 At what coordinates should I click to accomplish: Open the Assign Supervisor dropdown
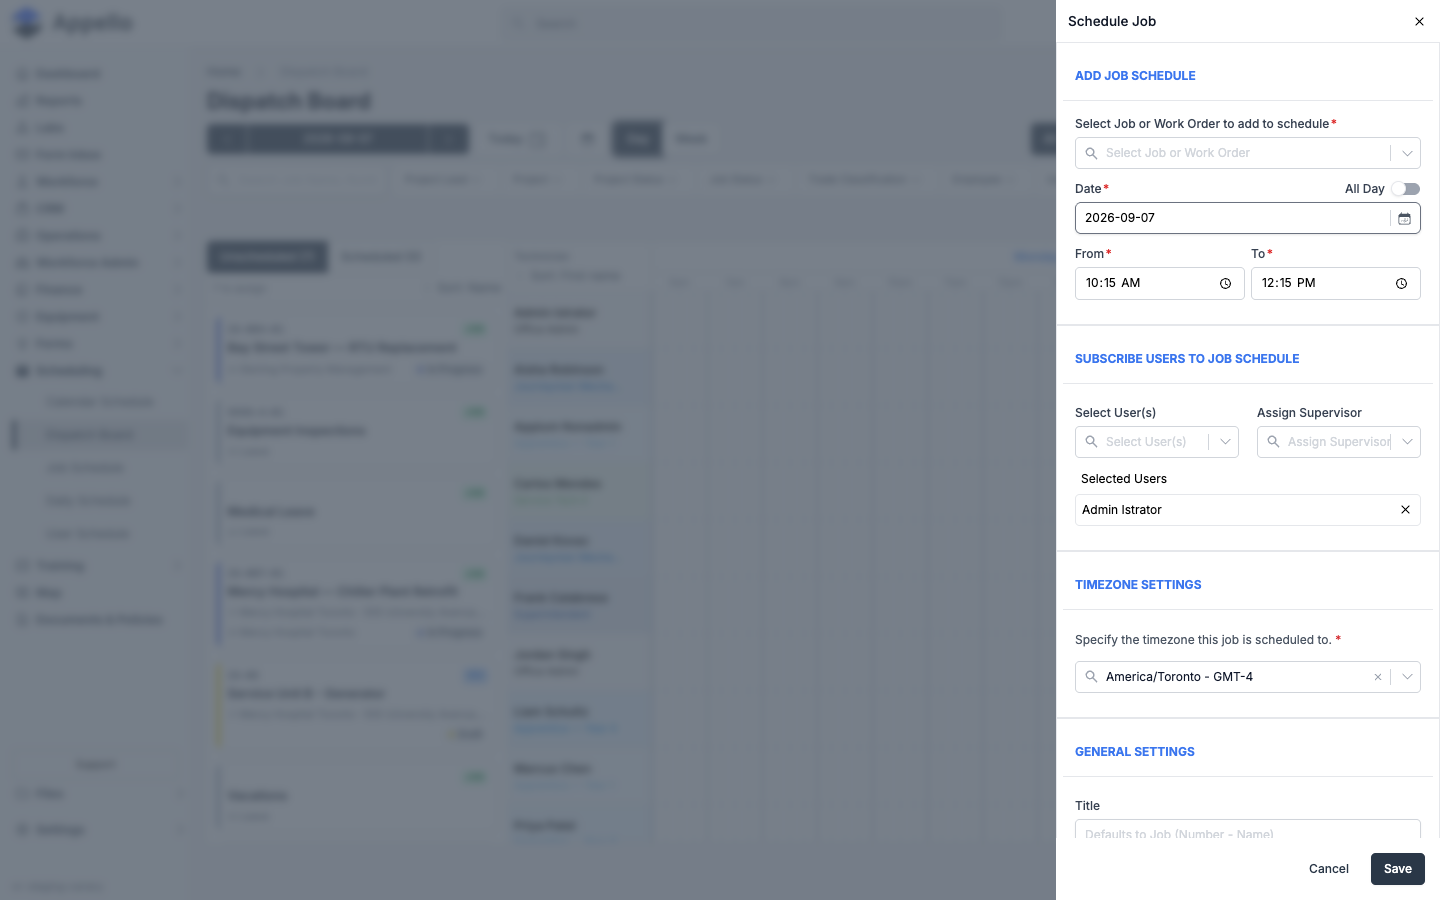(x=1407, y=442)
